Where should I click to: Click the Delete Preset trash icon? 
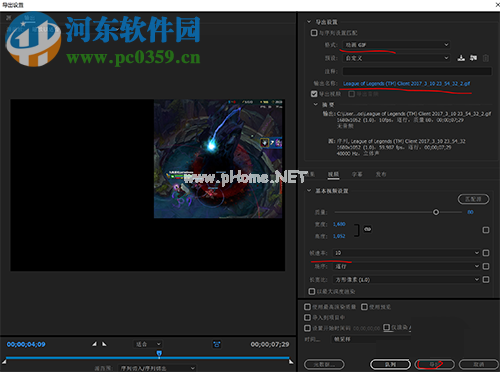click(x=486, y=58)
